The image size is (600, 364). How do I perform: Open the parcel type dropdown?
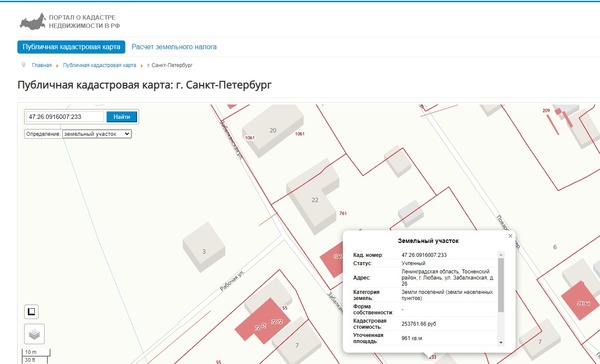97,134
